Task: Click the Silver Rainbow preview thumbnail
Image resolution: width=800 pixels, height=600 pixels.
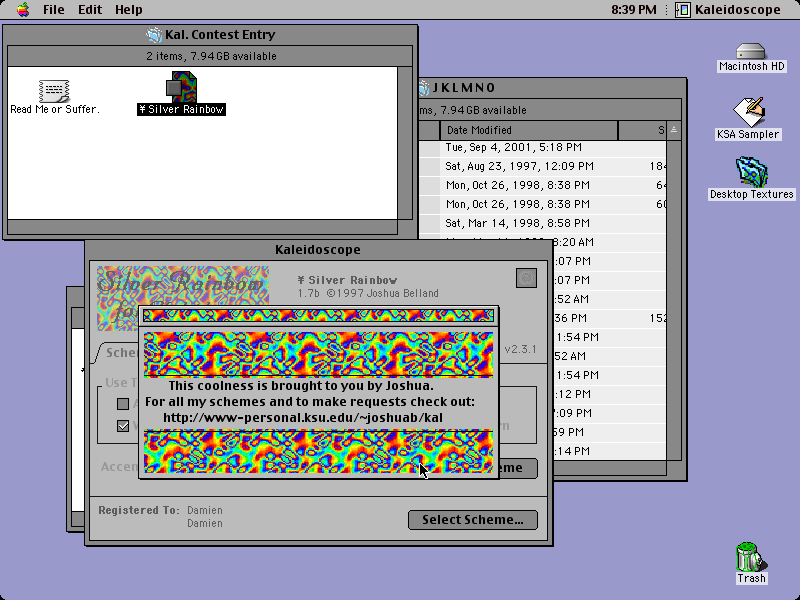Action: pos(183,297)
